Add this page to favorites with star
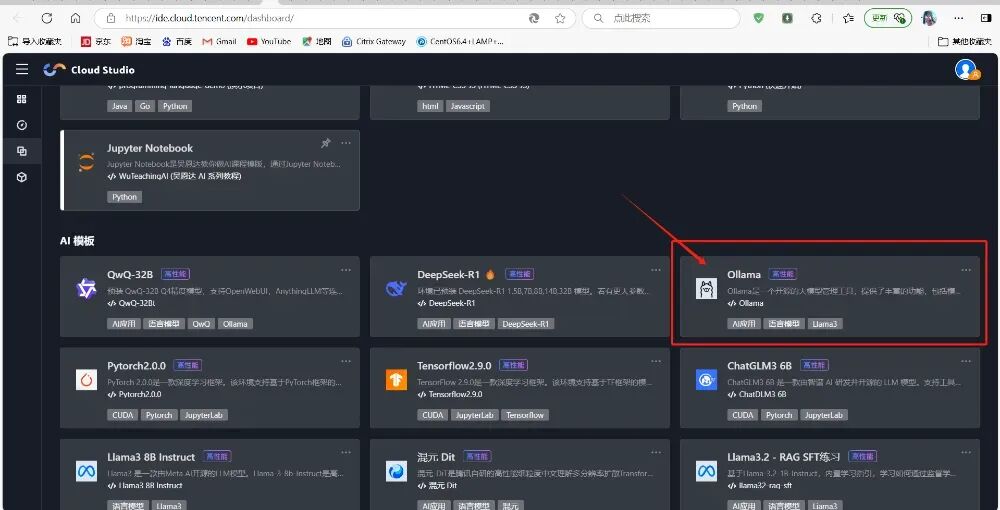 click(560, 18)
